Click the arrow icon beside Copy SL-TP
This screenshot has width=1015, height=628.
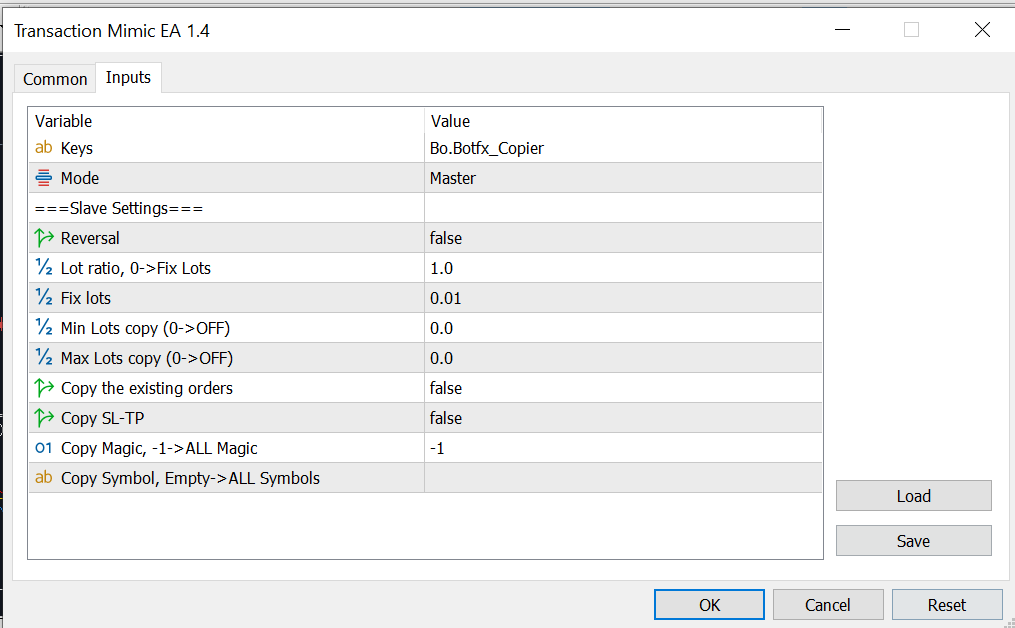coord(44,418)
